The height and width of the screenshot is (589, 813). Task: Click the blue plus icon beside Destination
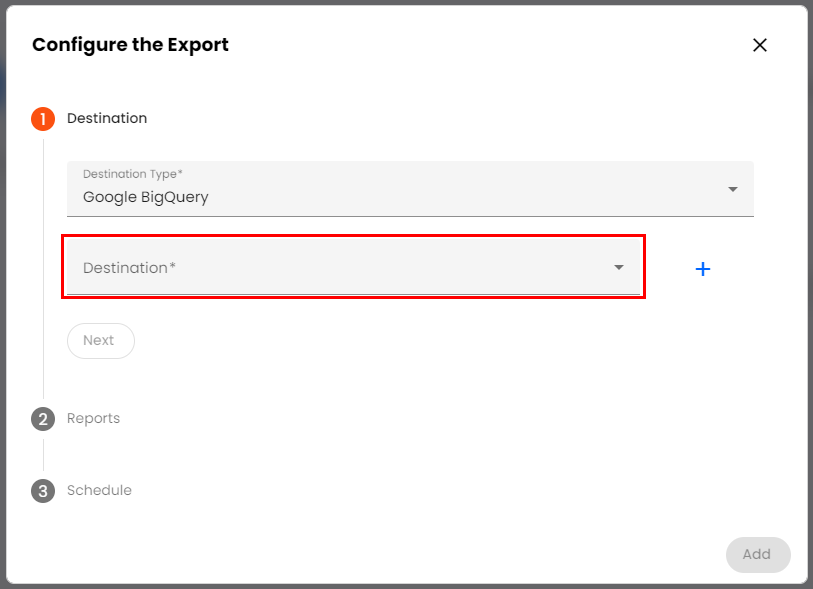pos(703,269)
